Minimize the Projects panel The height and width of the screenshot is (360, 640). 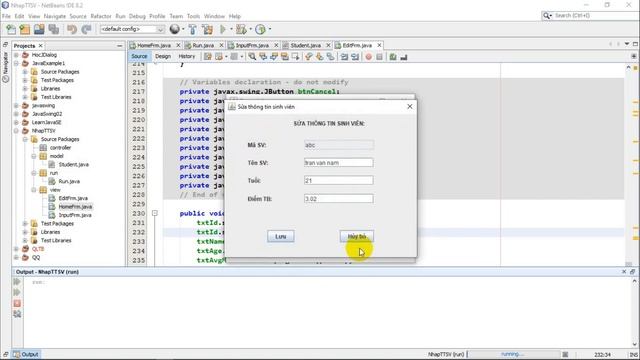pos(120,46)
